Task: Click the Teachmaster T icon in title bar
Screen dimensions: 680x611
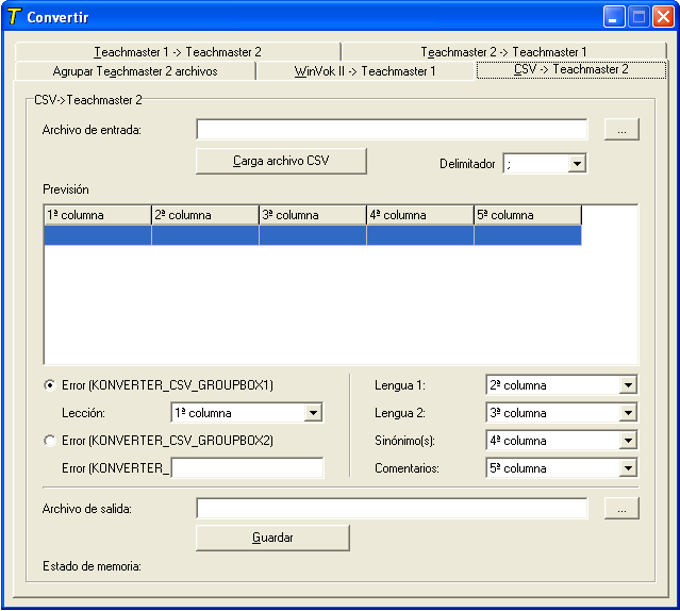Action: [x=14, y=16]
